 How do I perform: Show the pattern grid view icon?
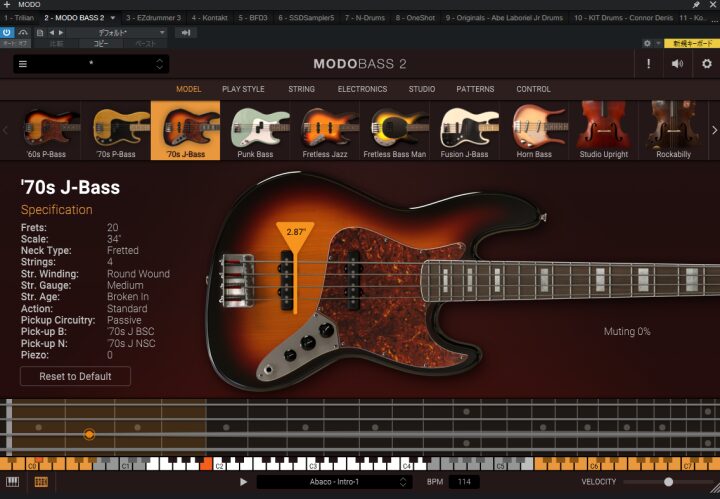tap(41, 482)
